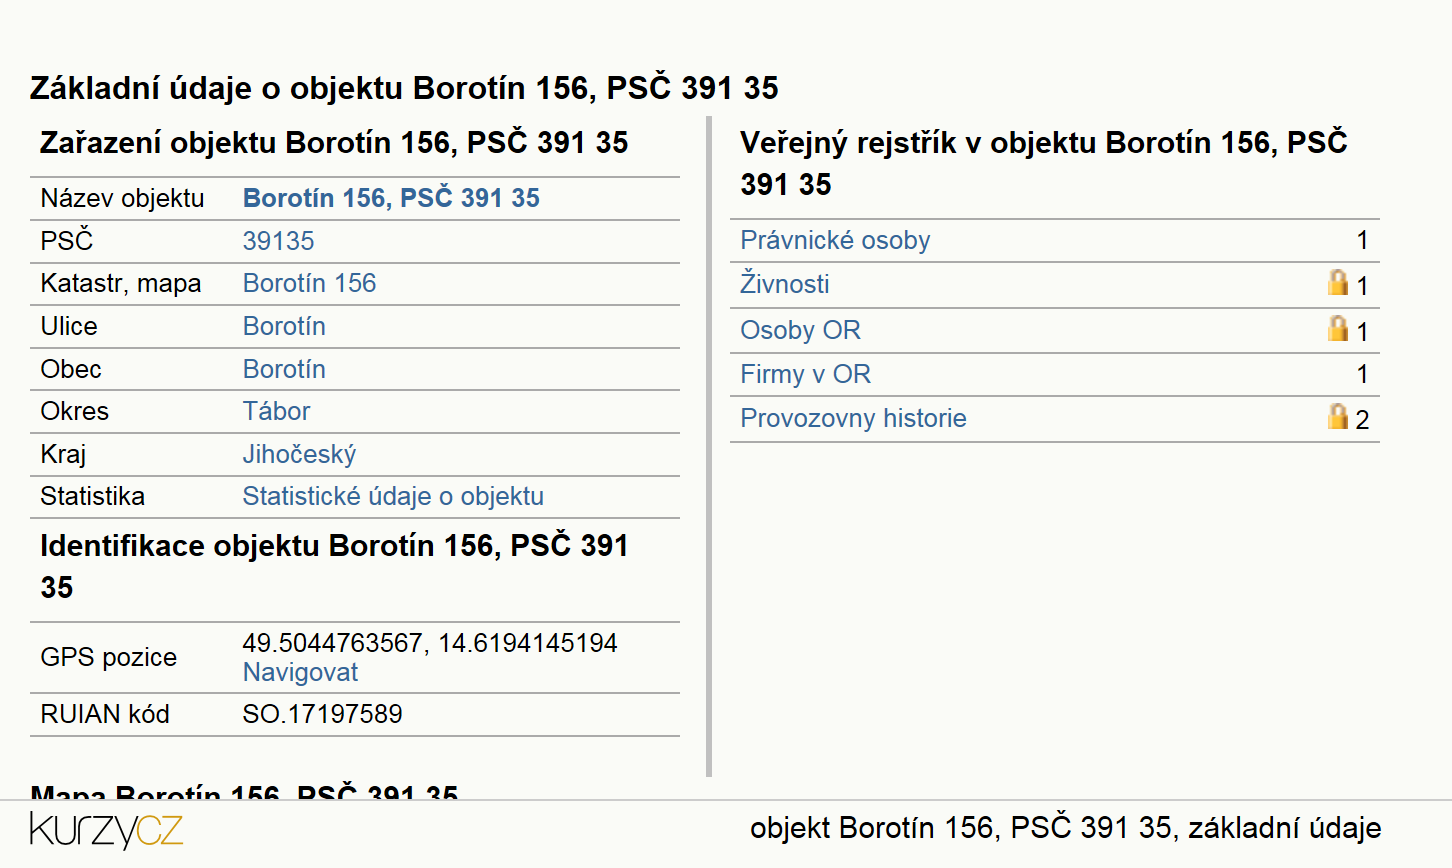Click the lock icon beside Osoby OR
1452x868 pixels.
[1338, 327]
